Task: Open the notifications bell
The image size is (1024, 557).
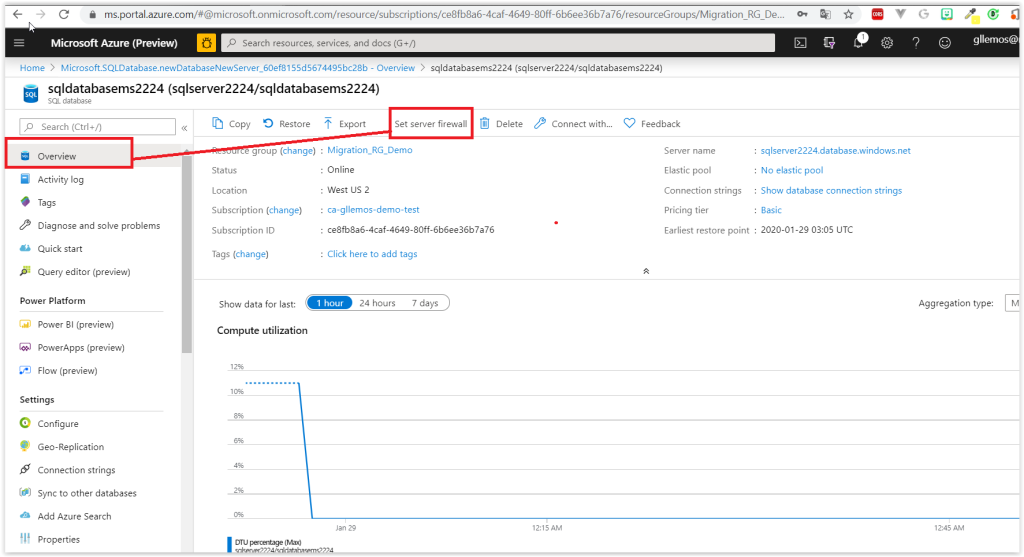Action: coord(859,42)
